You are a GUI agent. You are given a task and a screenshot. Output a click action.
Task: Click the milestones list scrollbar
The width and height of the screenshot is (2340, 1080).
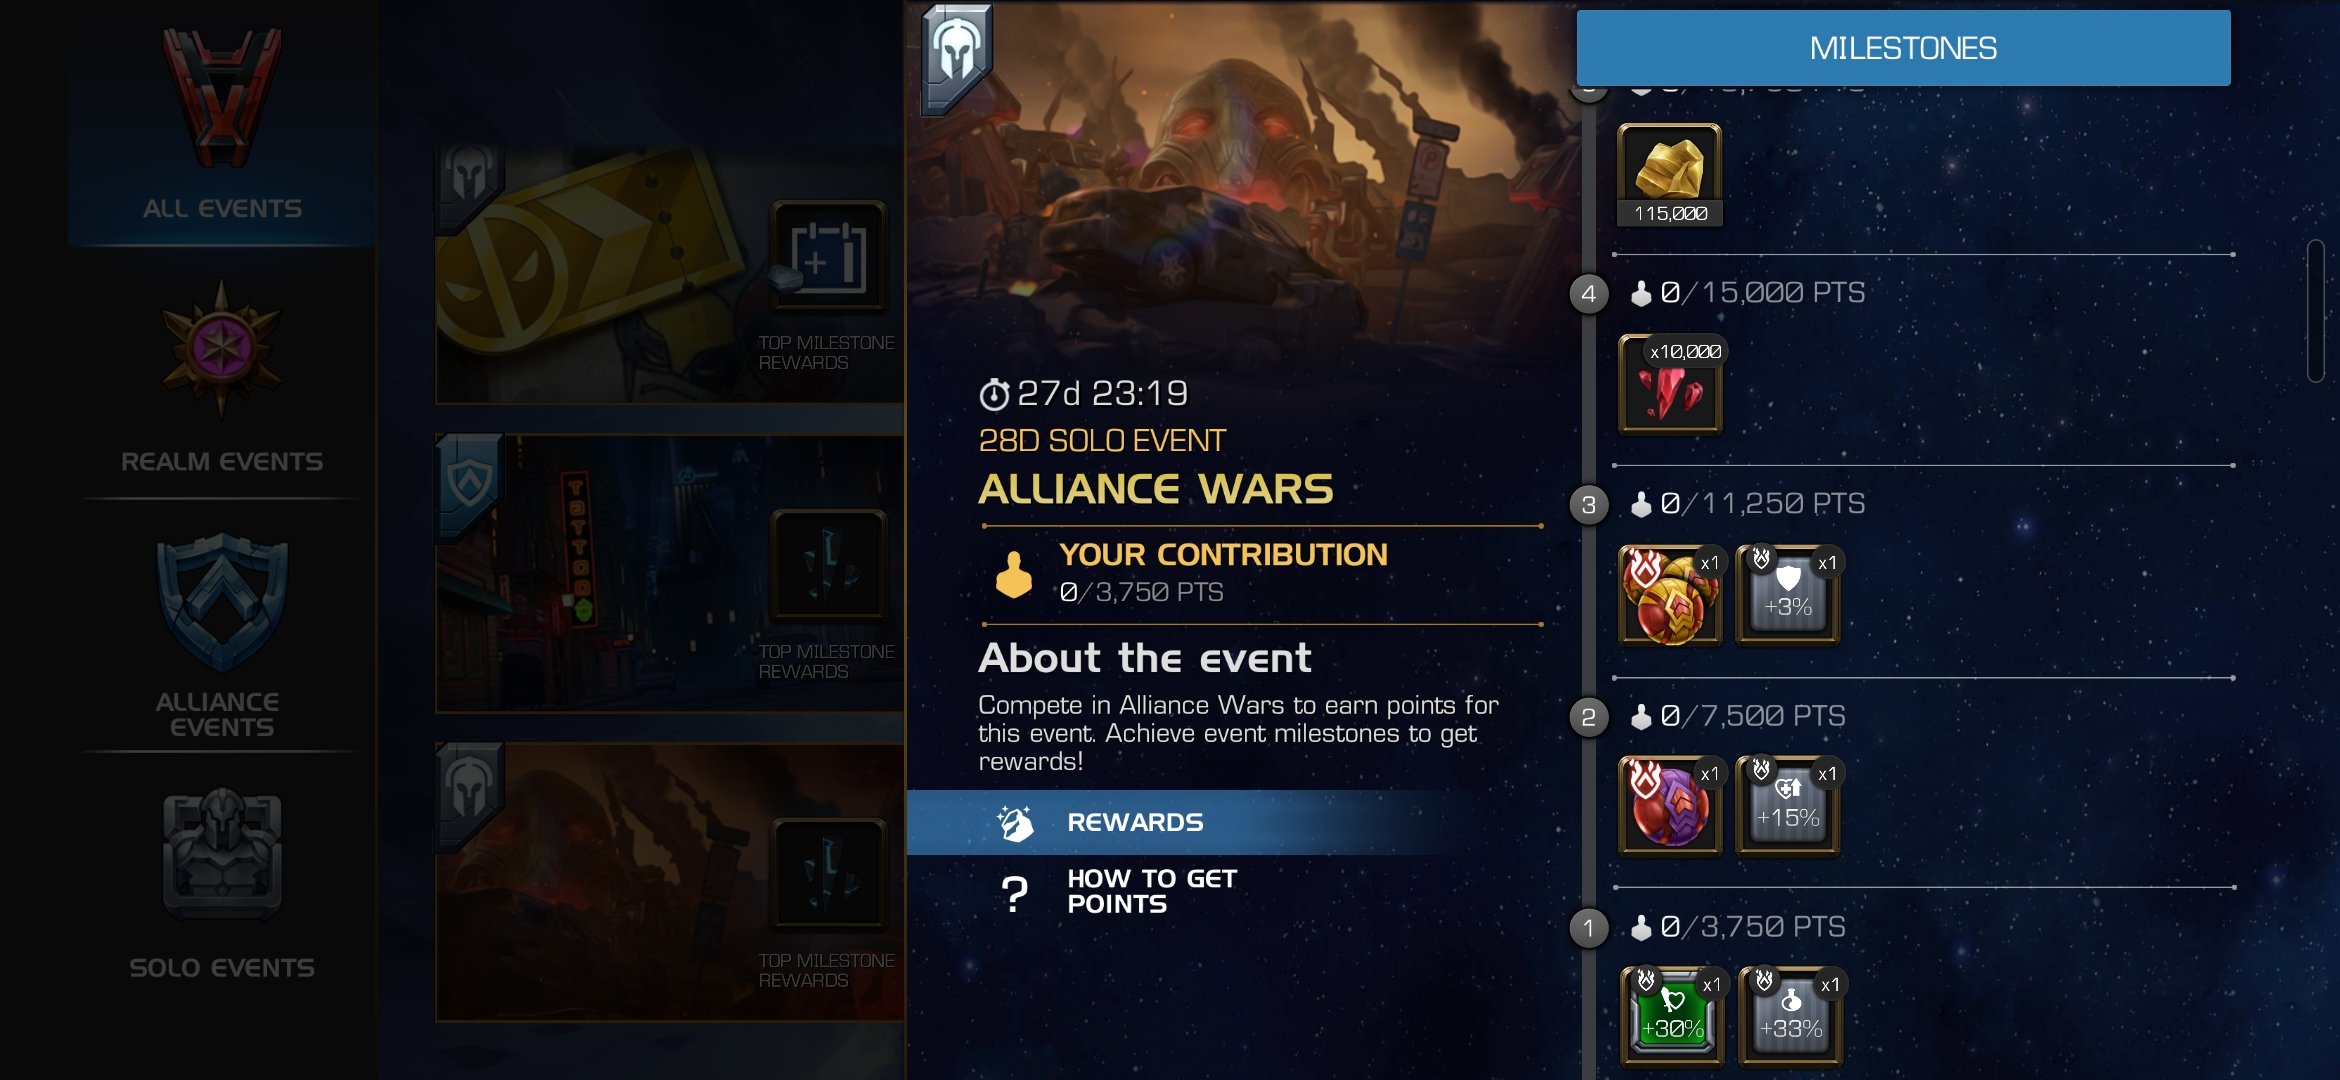coord(2315,311)
